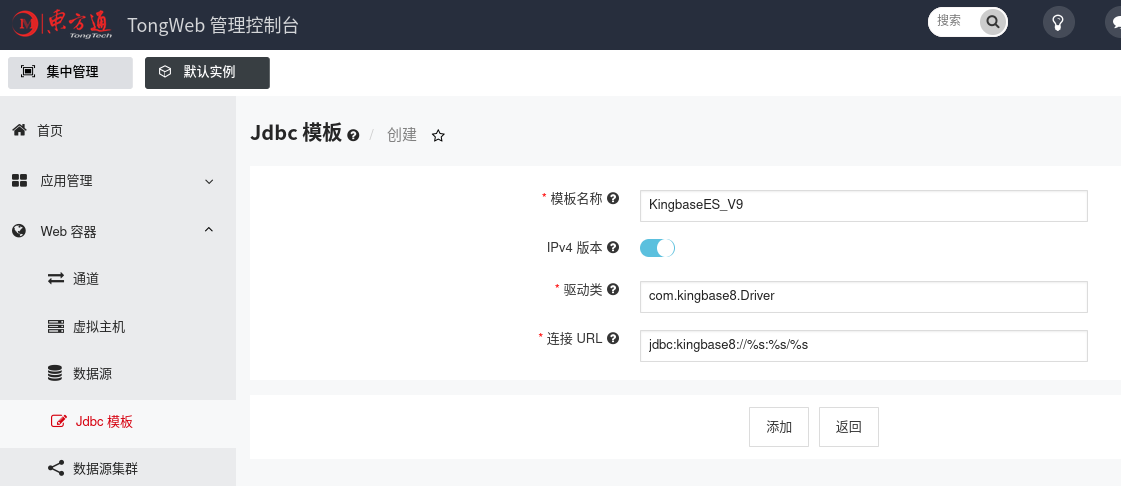The height and width of the screenshot is (486, 1121).
Task: Expand the 应用管理 menu chevron
Action: [x=209, y=182]
